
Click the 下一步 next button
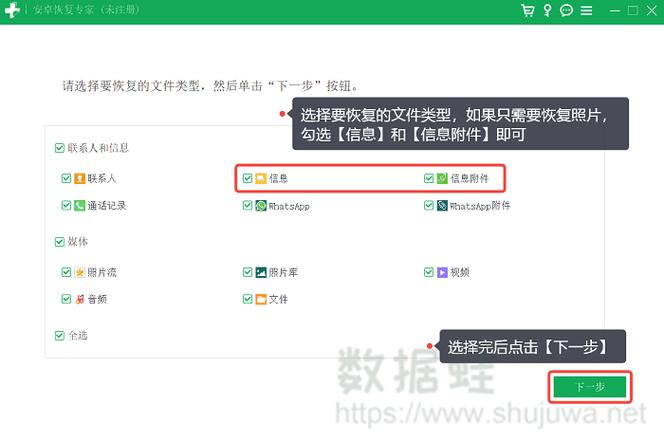click(x=590, y=387)
